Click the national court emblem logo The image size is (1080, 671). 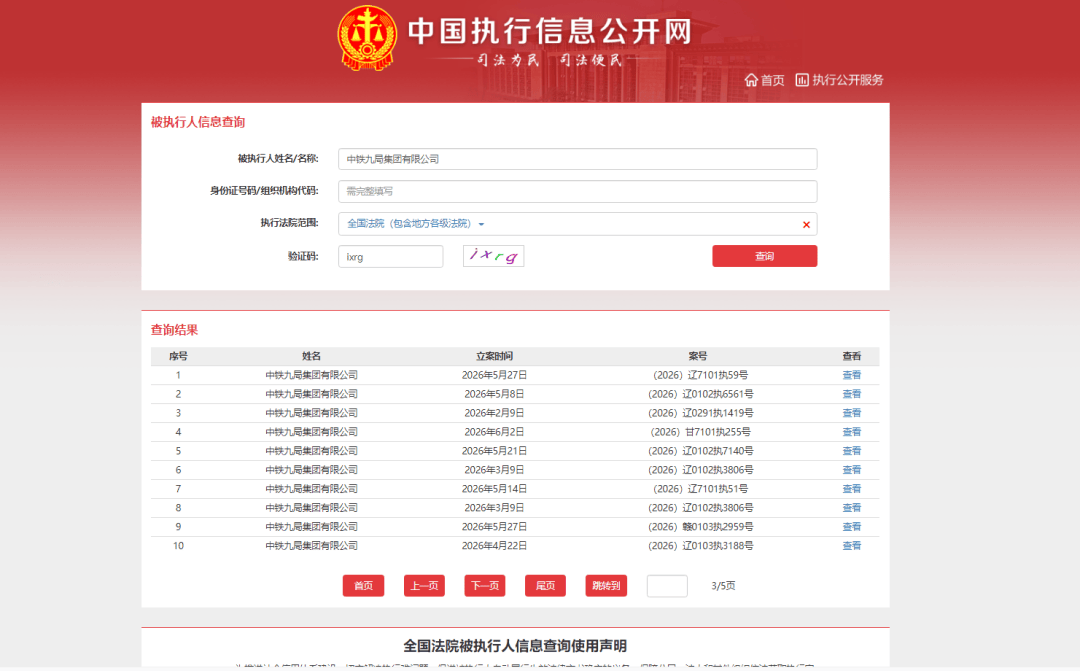(x=367, y=38)
